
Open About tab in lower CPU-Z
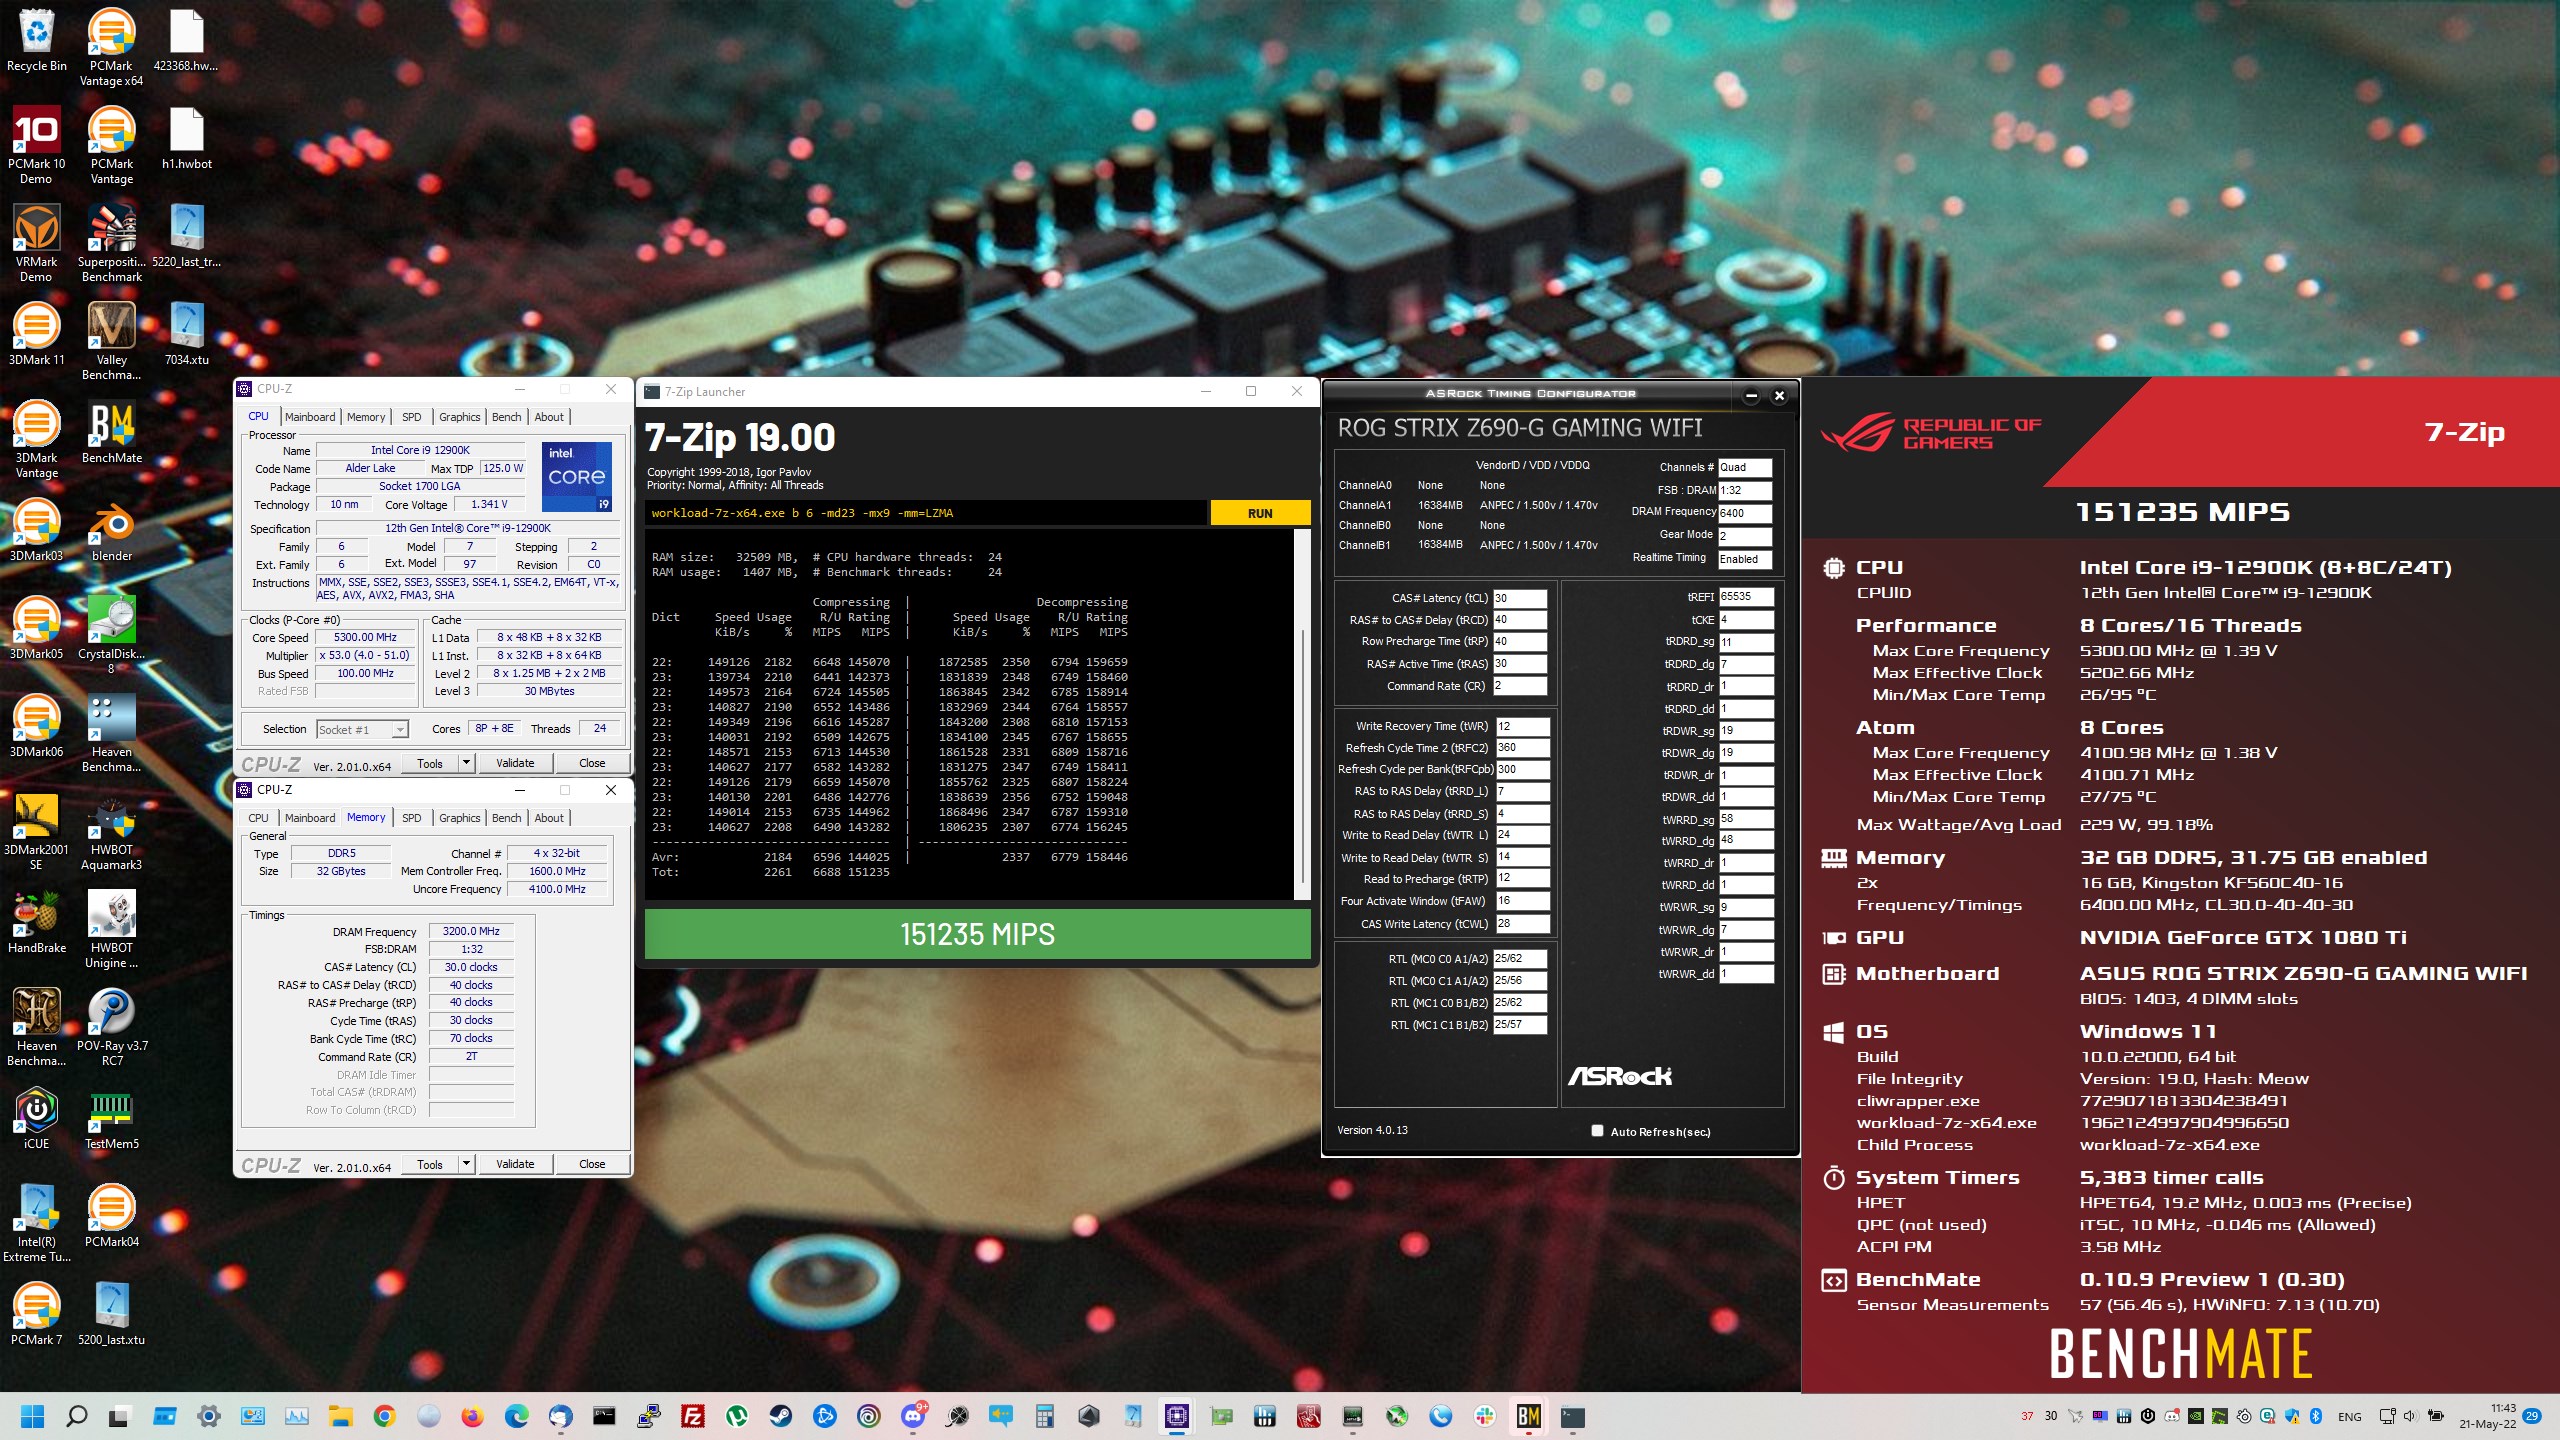(549, 818)
